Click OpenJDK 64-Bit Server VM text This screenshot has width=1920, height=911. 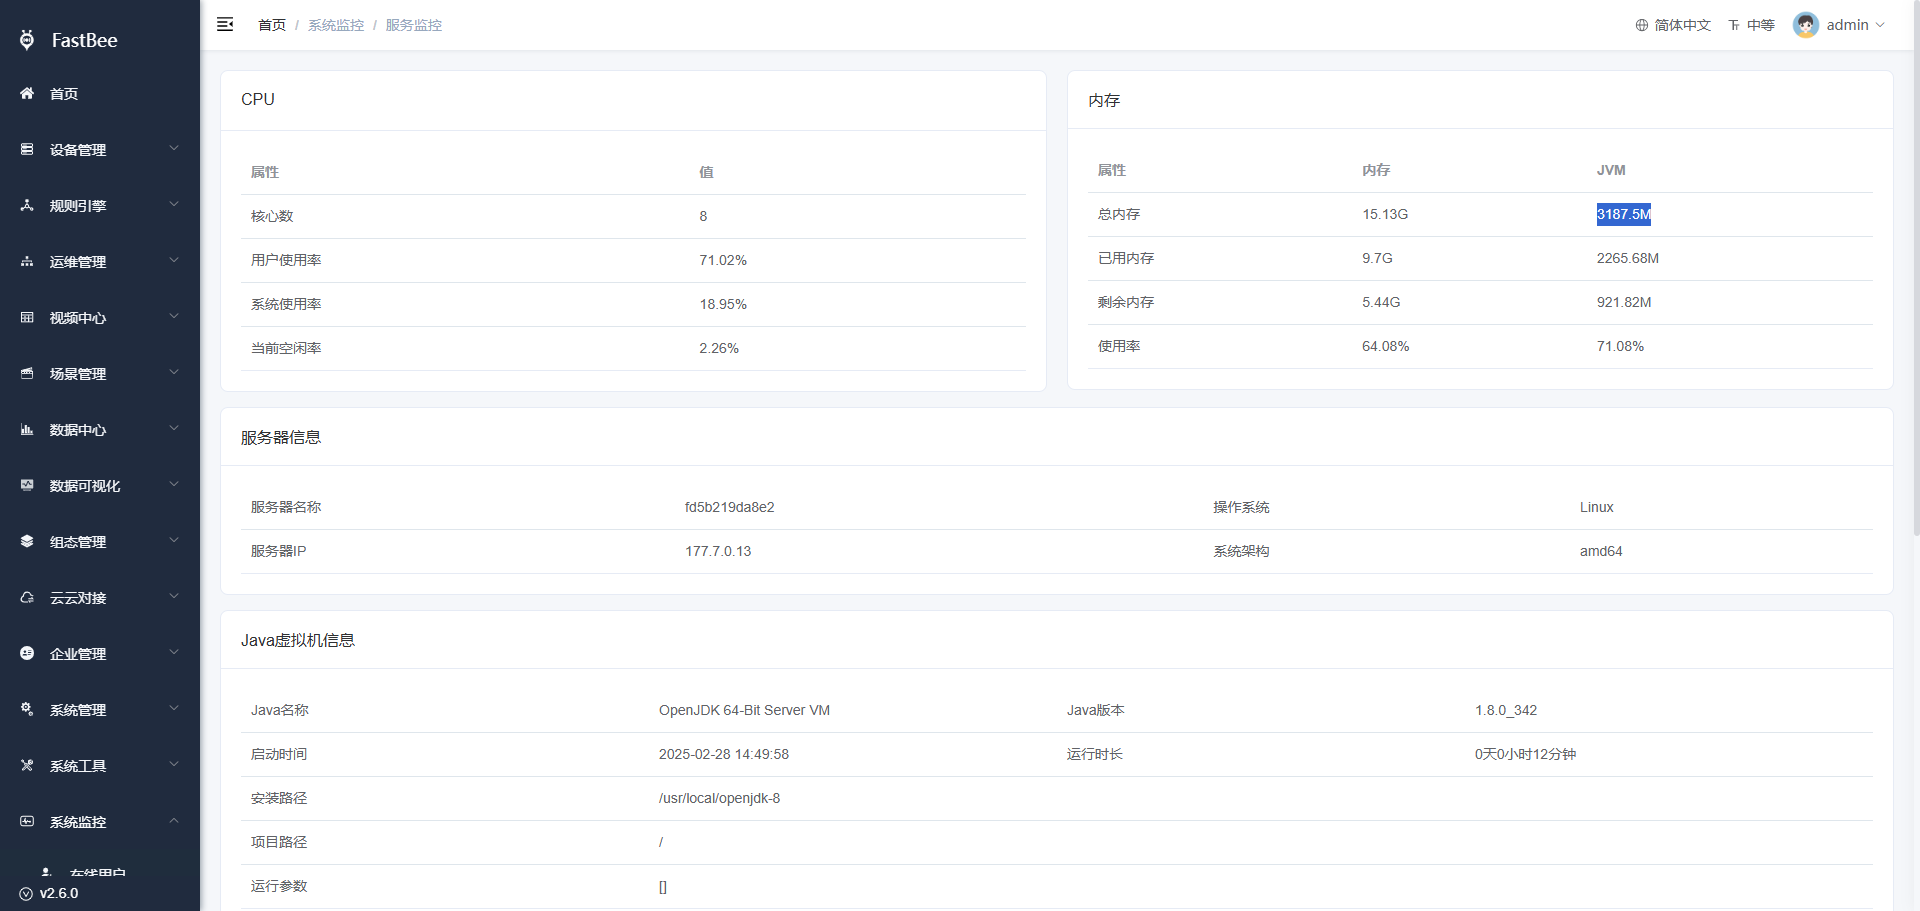744,710
